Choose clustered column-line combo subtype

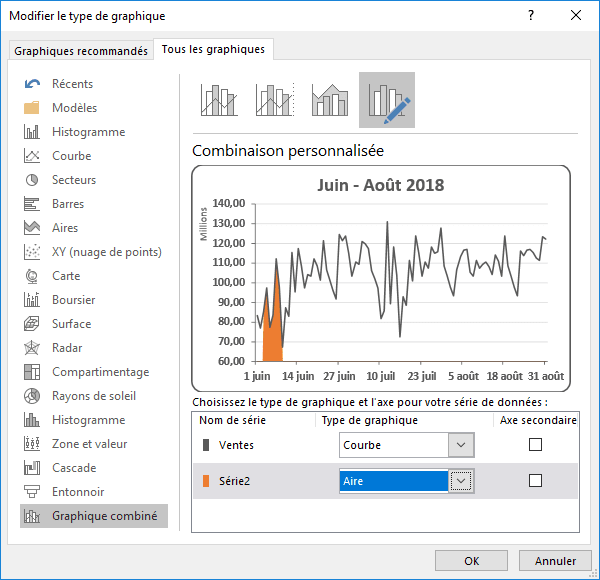click(219, 100)
